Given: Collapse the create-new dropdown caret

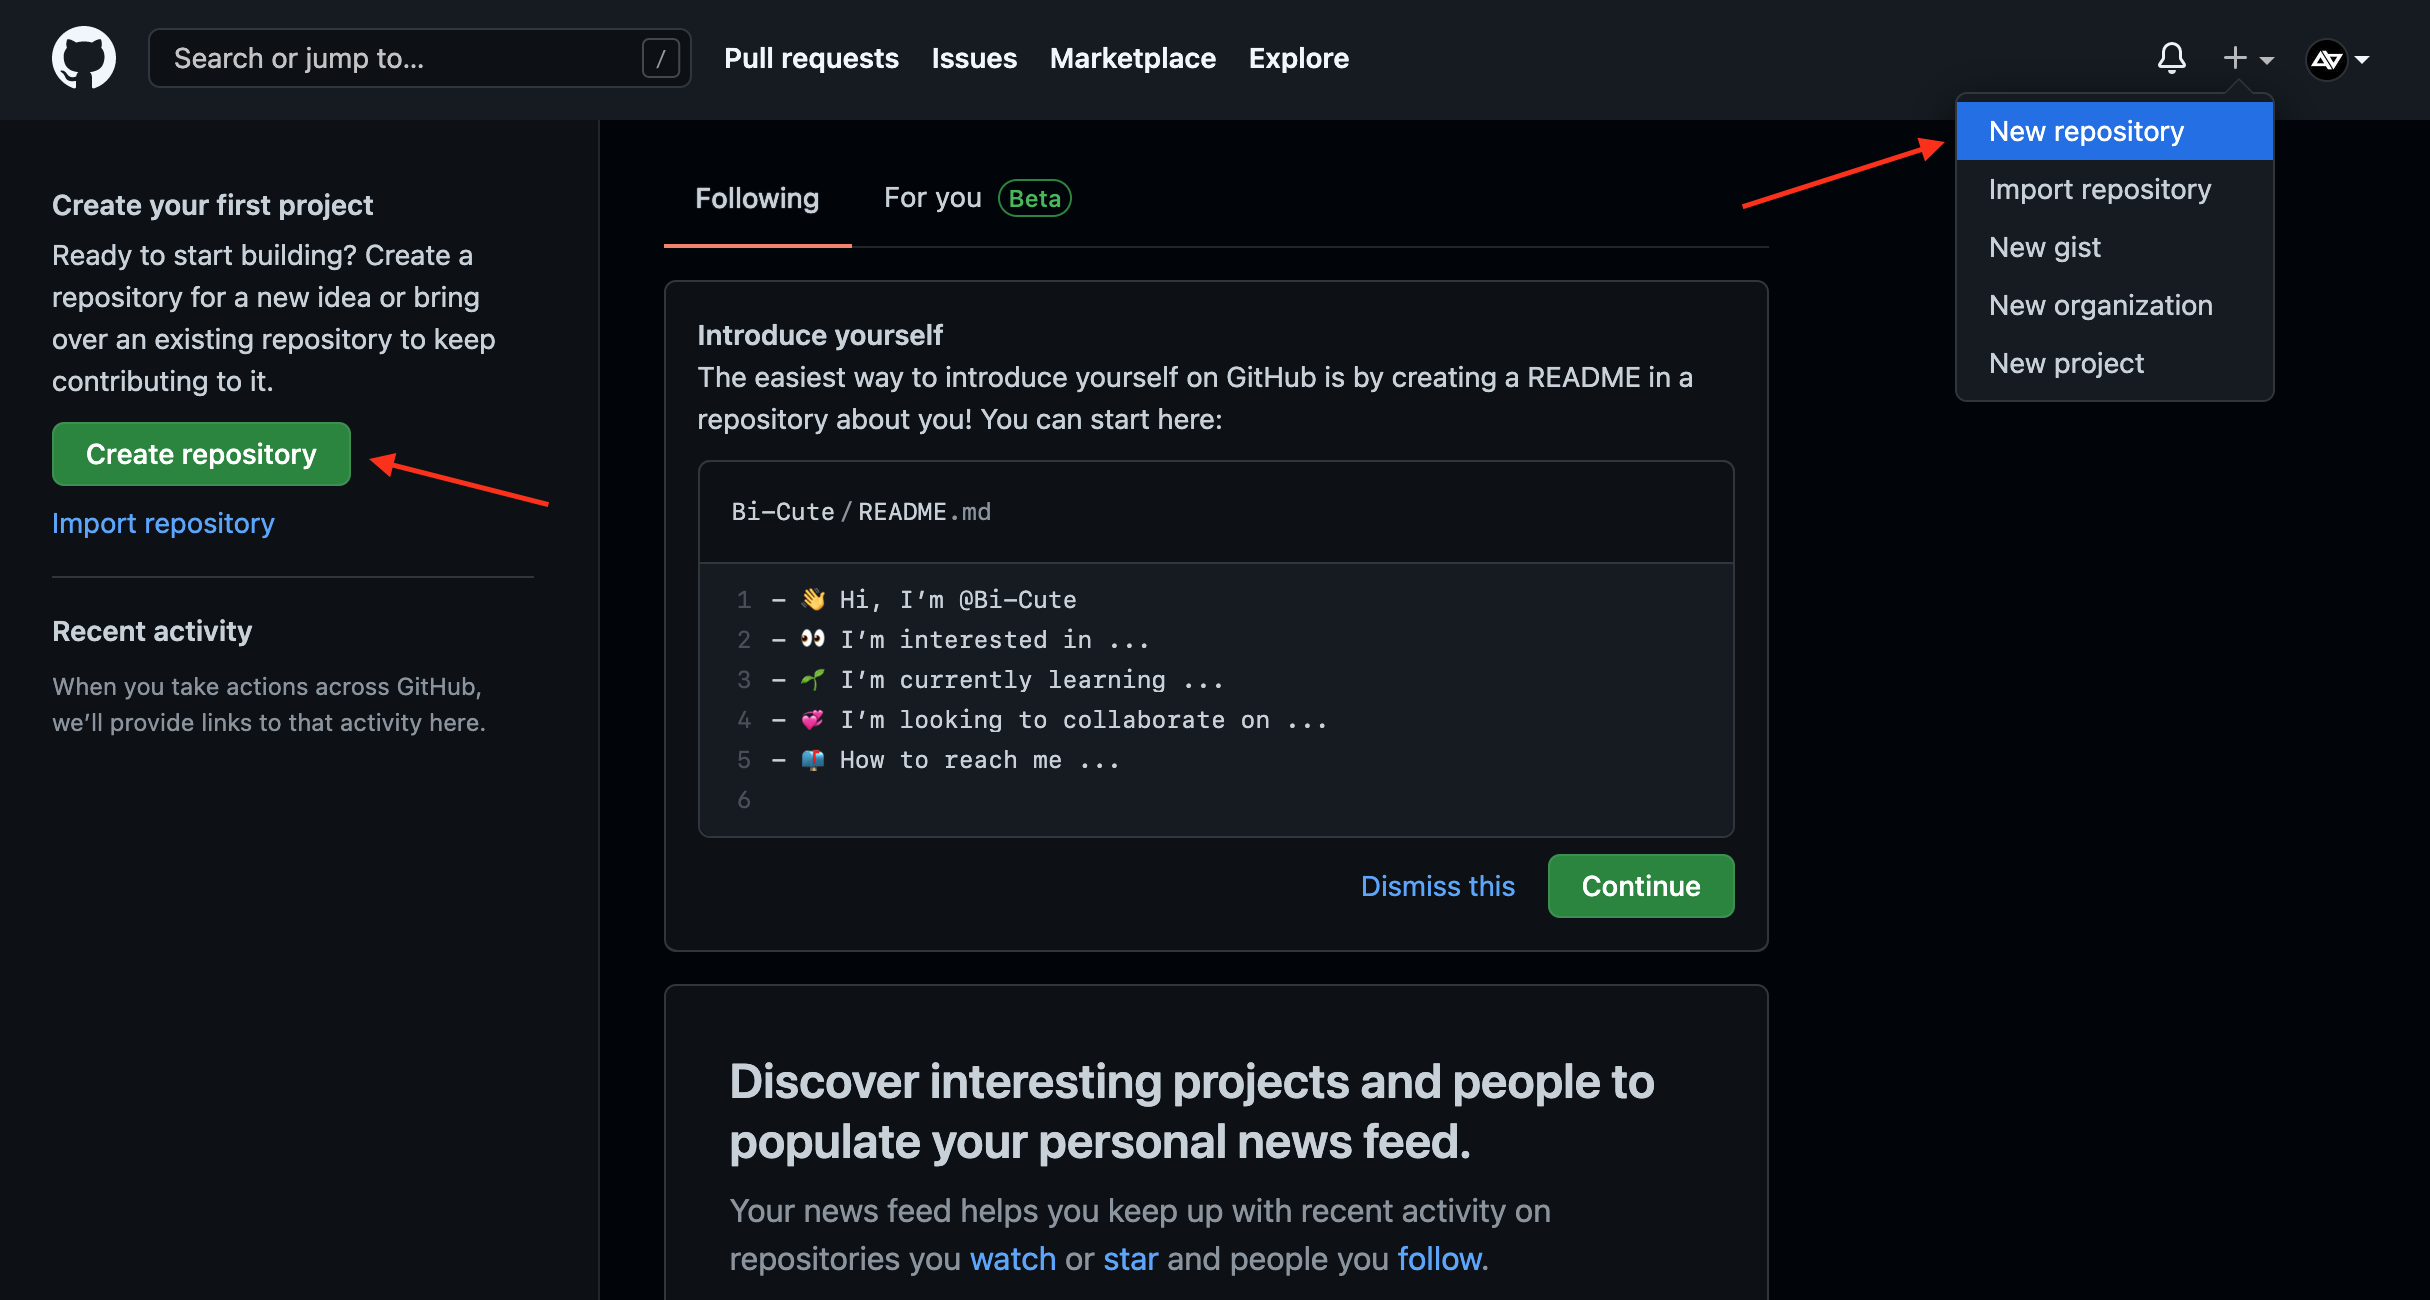Looking at the screenshot, I should point(2267,60).
